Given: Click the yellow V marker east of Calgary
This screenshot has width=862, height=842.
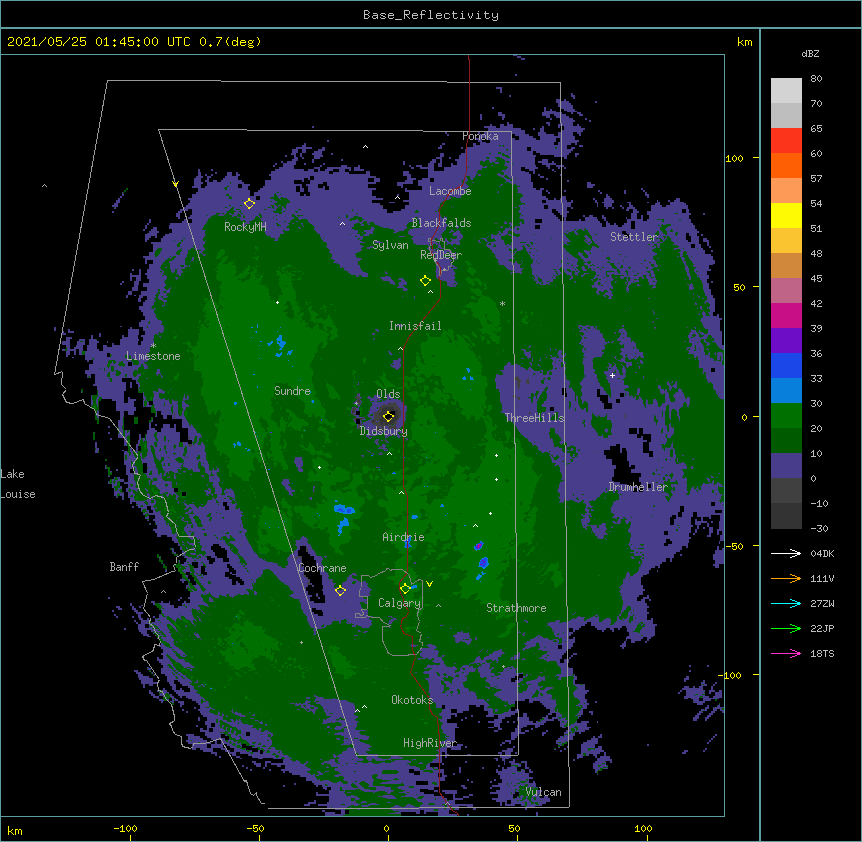Looking at the screenshot, I should (429, 584).
